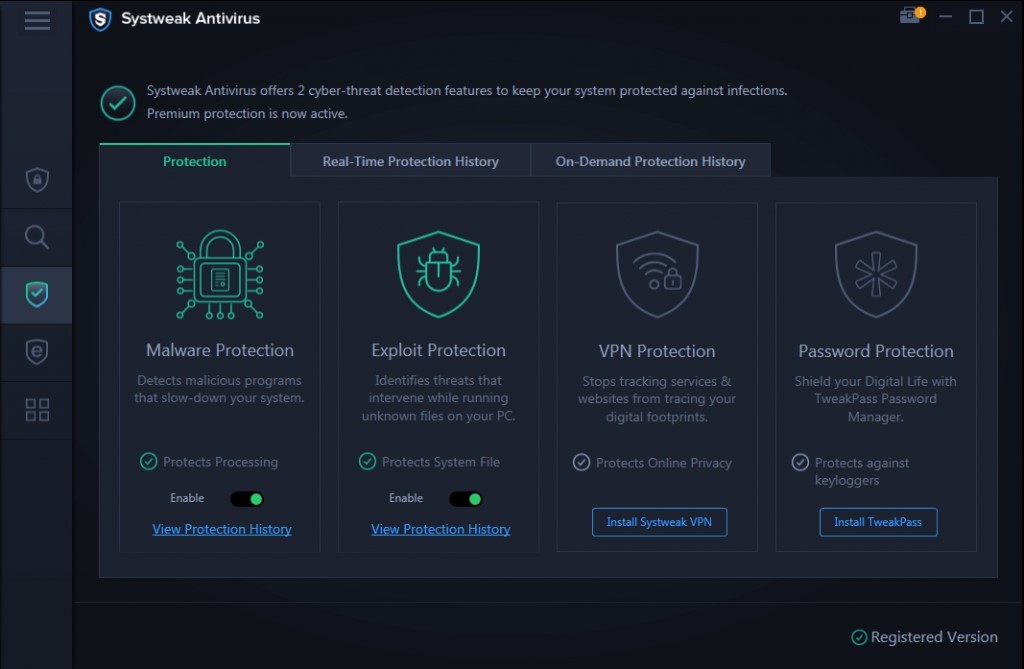Click the Password Protection asterisk shield icon
The height and width of the screenshot is (669, 1024).
click(x=876, y=274)
